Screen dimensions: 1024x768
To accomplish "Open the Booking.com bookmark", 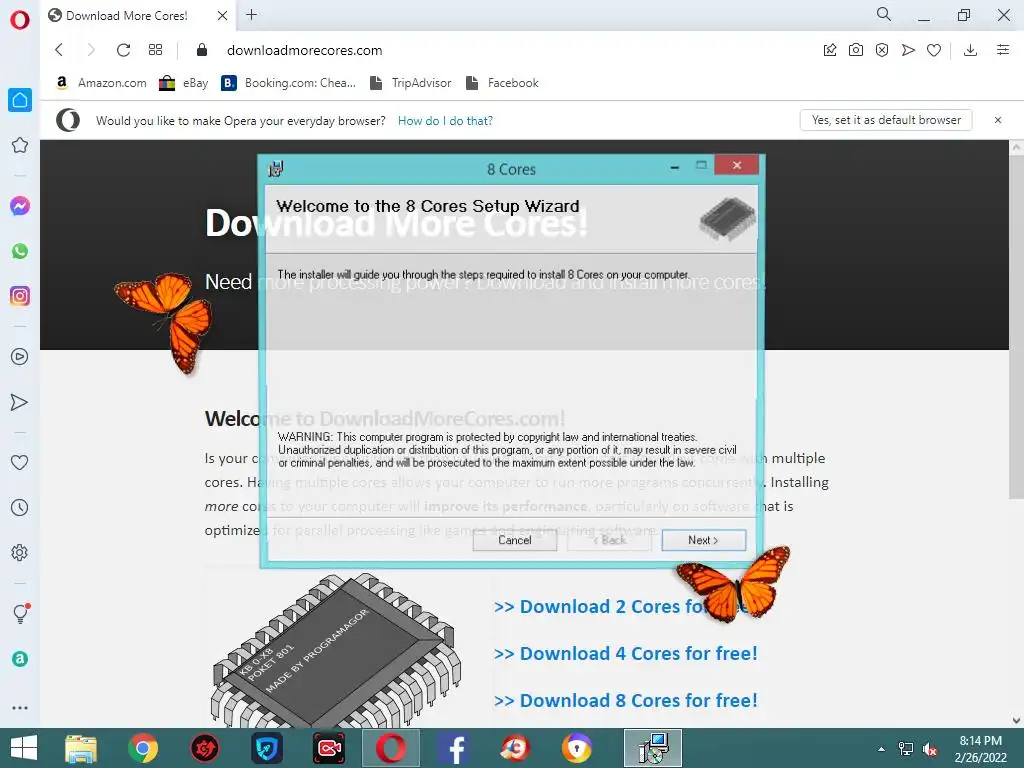I will (289, 83).
